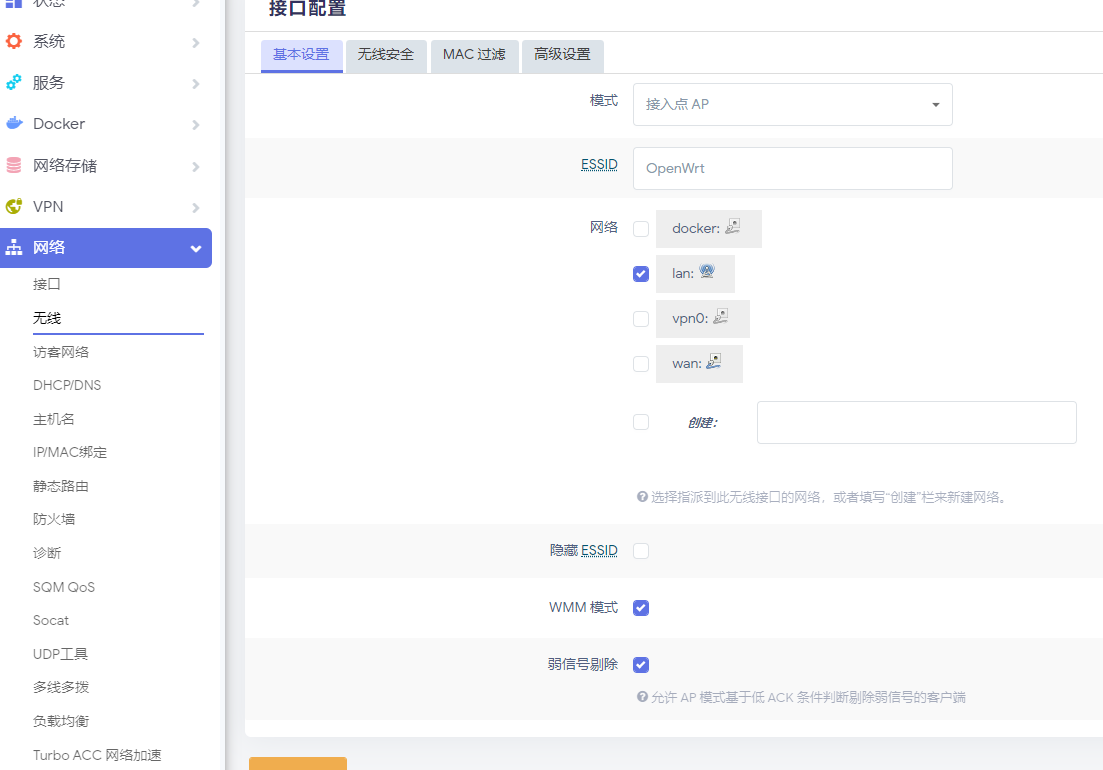Expand the Docker sidebar menu chevron

point(196,125)
